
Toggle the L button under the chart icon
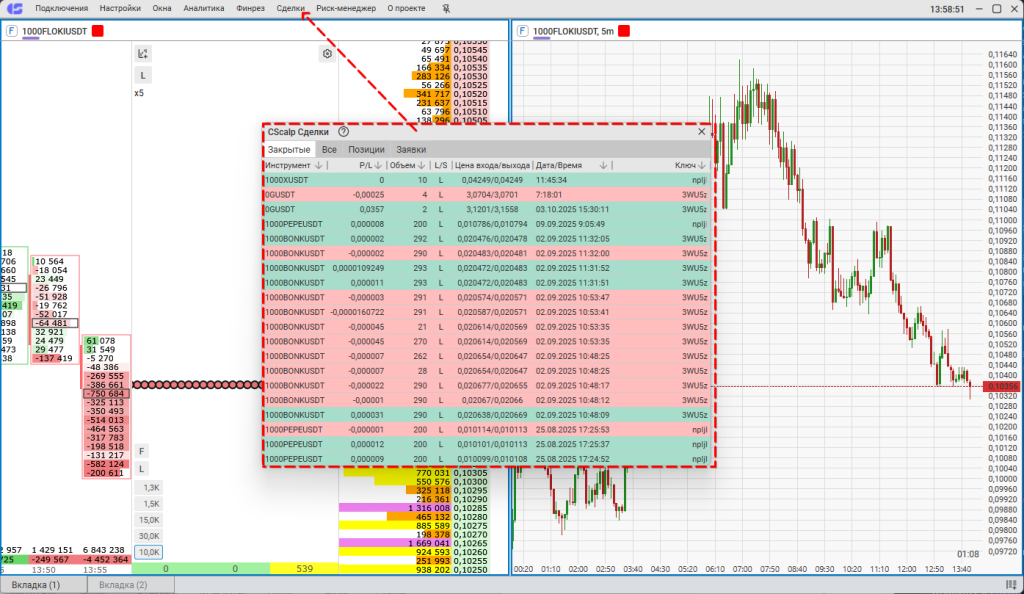click(143, 75)
